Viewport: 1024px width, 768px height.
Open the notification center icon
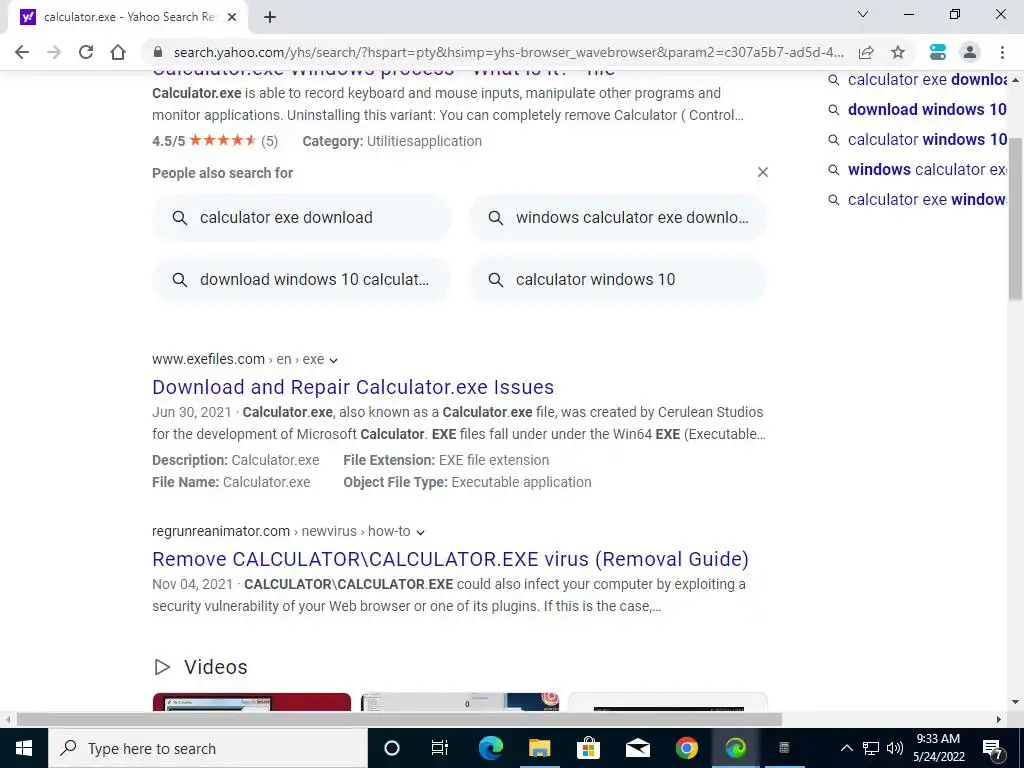(993, 748)
